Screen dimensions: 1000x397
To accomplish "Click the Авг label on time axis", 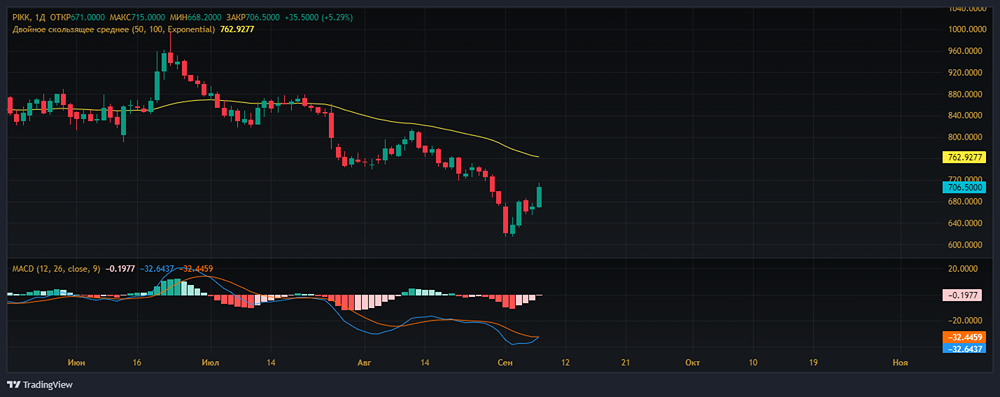I will point(364,362).
